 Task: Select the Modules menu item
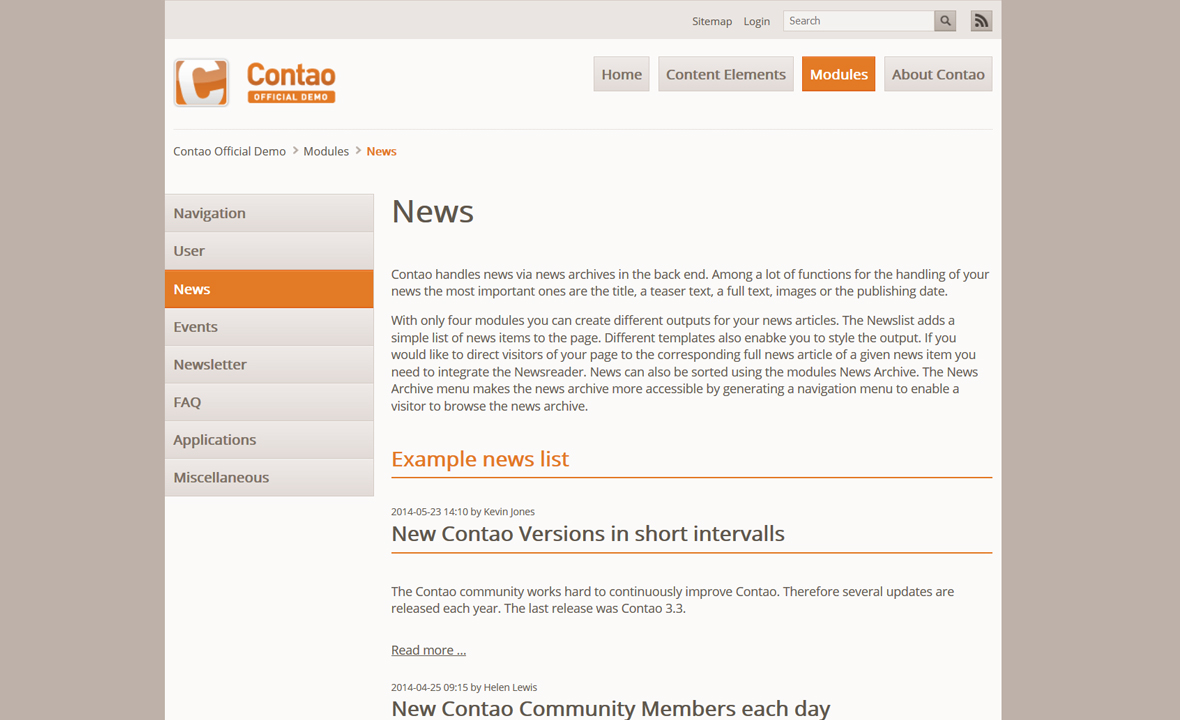[838, 74]
